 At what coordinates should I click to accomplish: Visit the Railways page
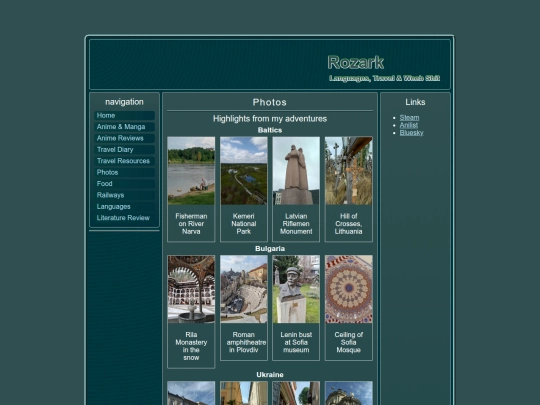point(124,195)
